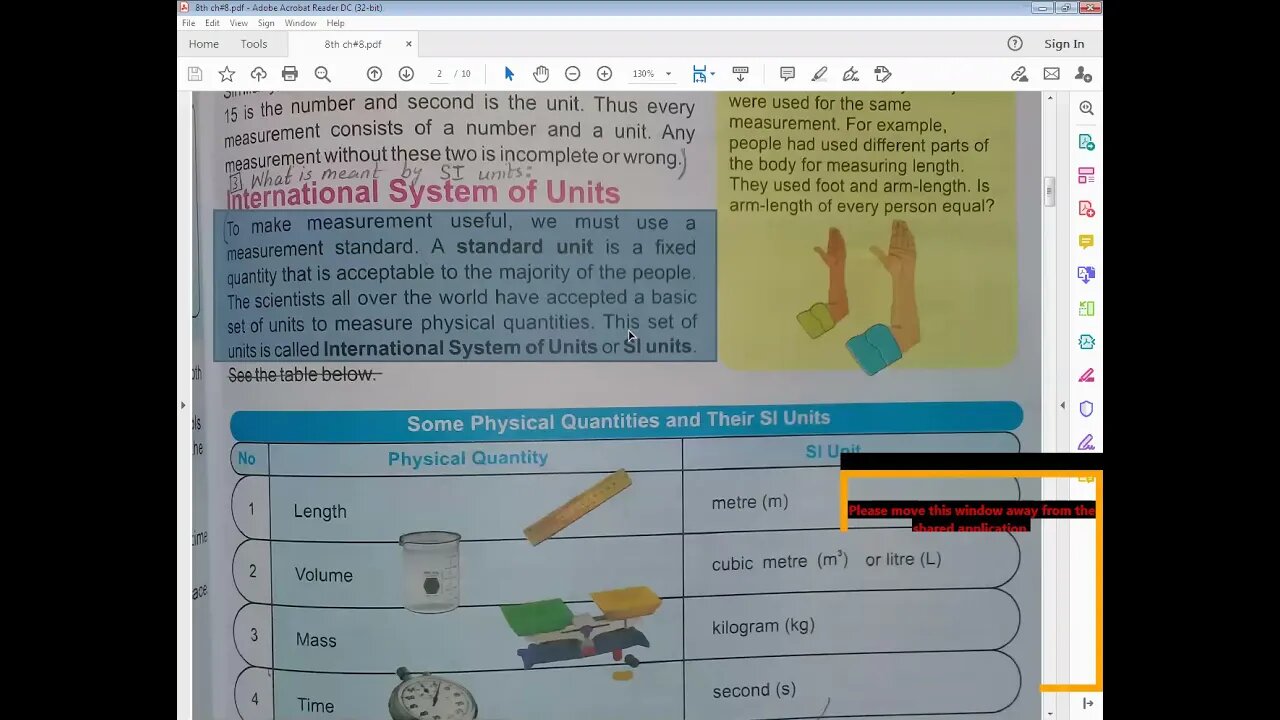Screen dimensions: 1280x720
Task: Upload file to cloud storage
Action: coord(258,74)
